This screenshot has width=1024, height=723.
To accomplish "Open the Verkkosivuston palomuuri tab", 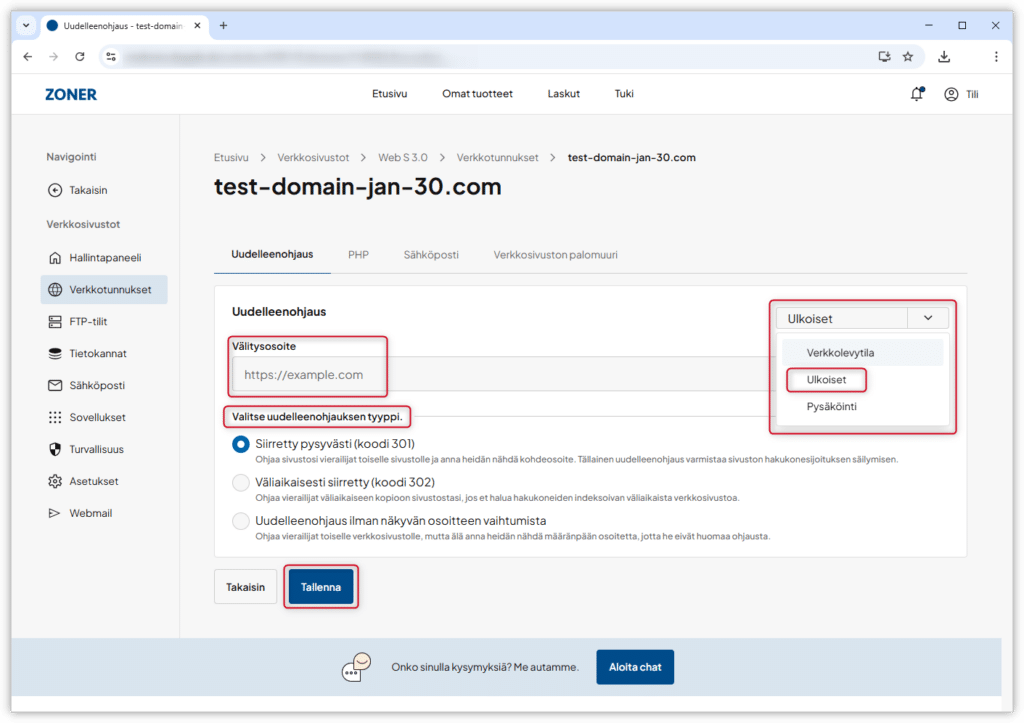I will pos(555,255).
